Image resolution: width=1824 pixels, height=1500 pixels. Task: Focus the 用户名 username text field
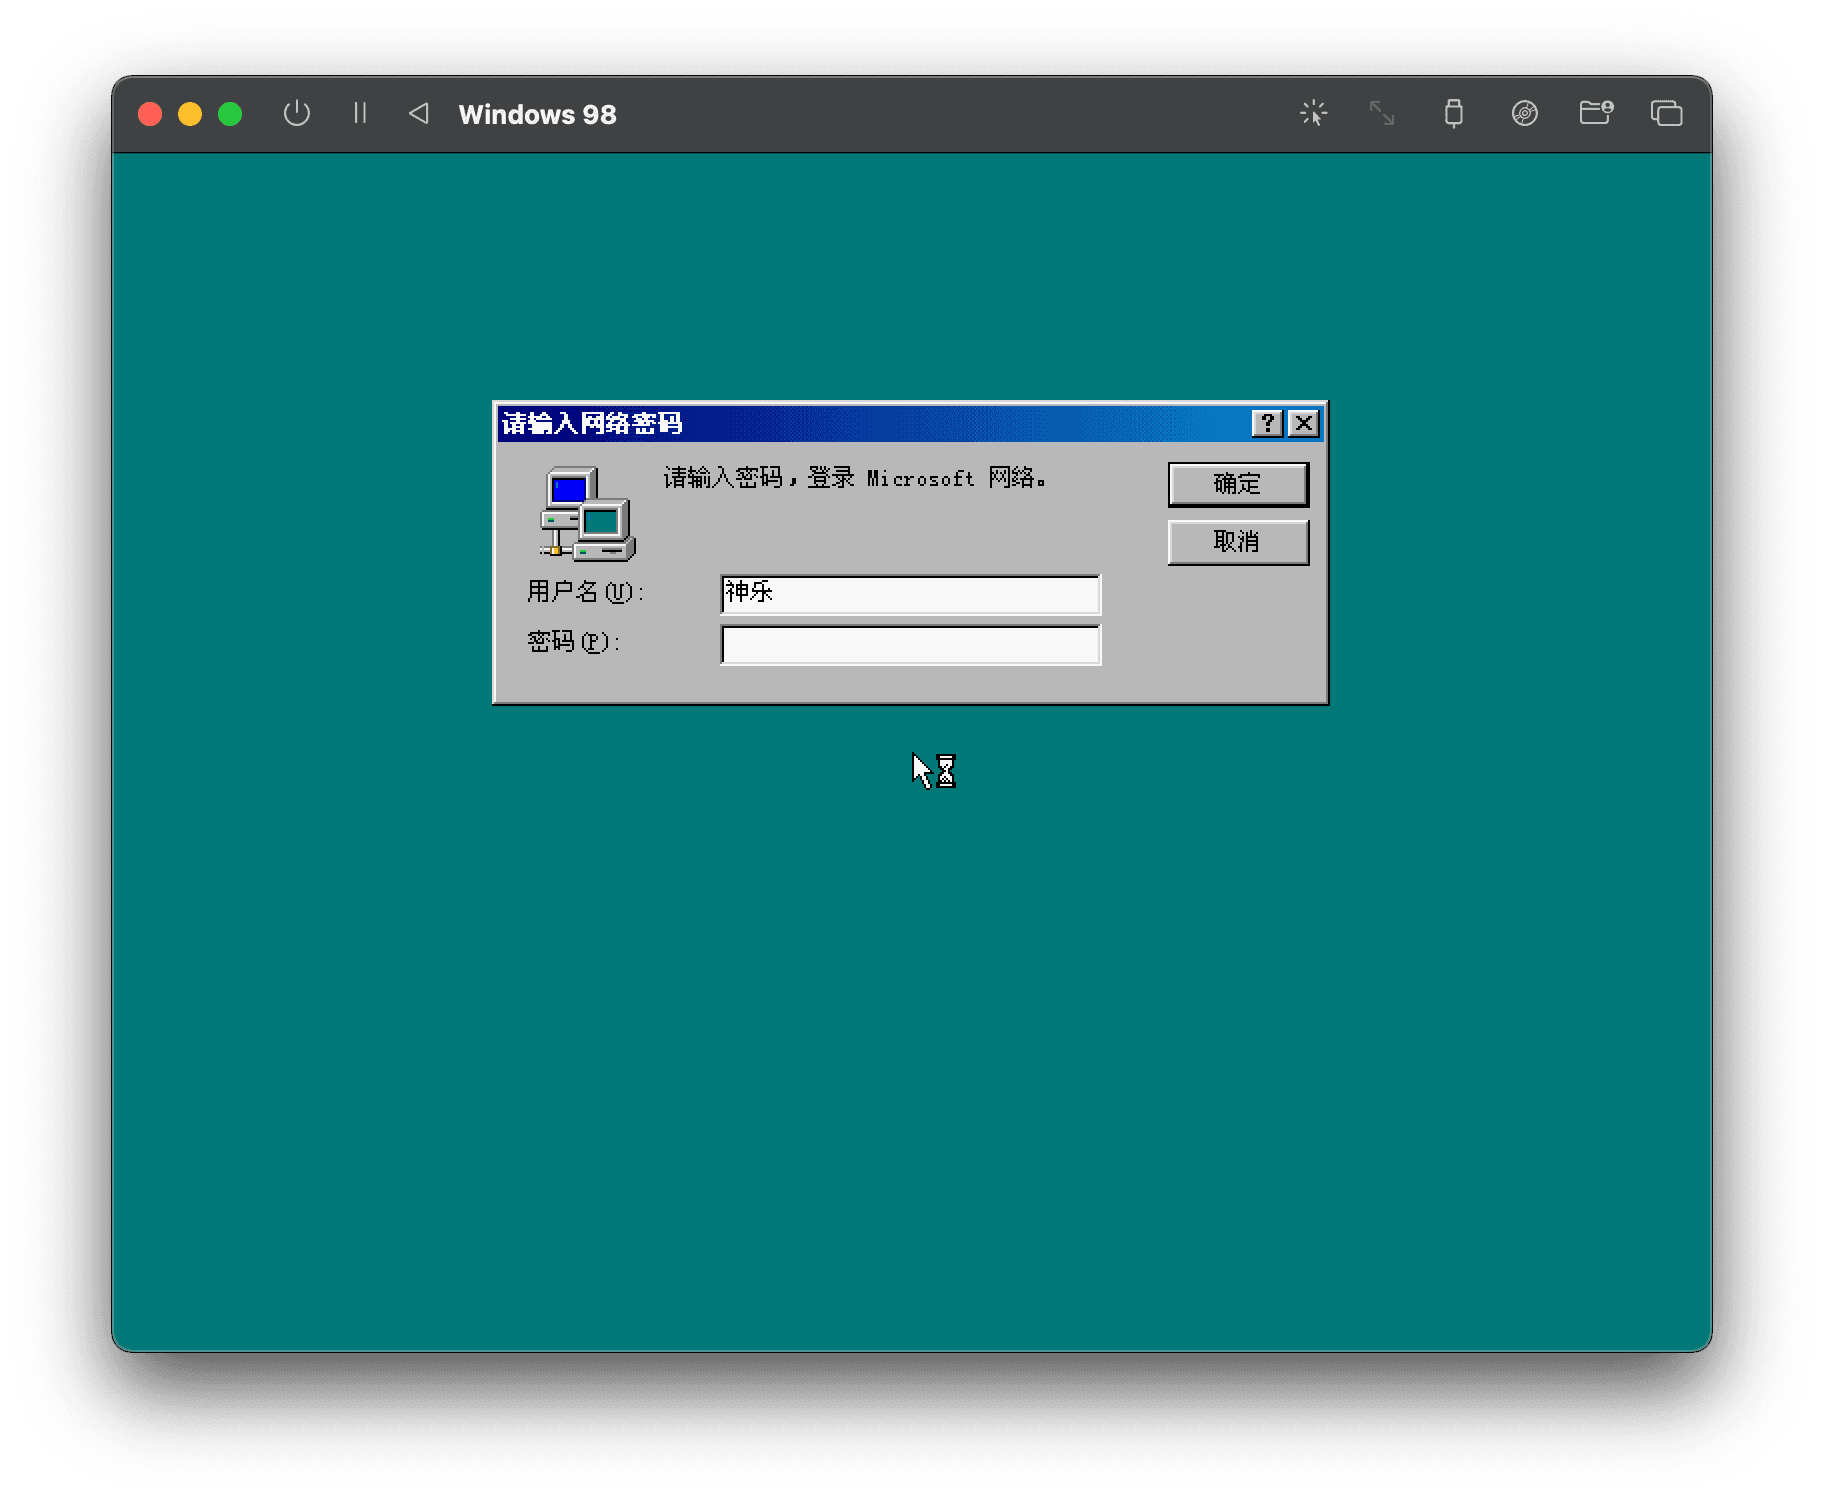(x=910, y=595)
